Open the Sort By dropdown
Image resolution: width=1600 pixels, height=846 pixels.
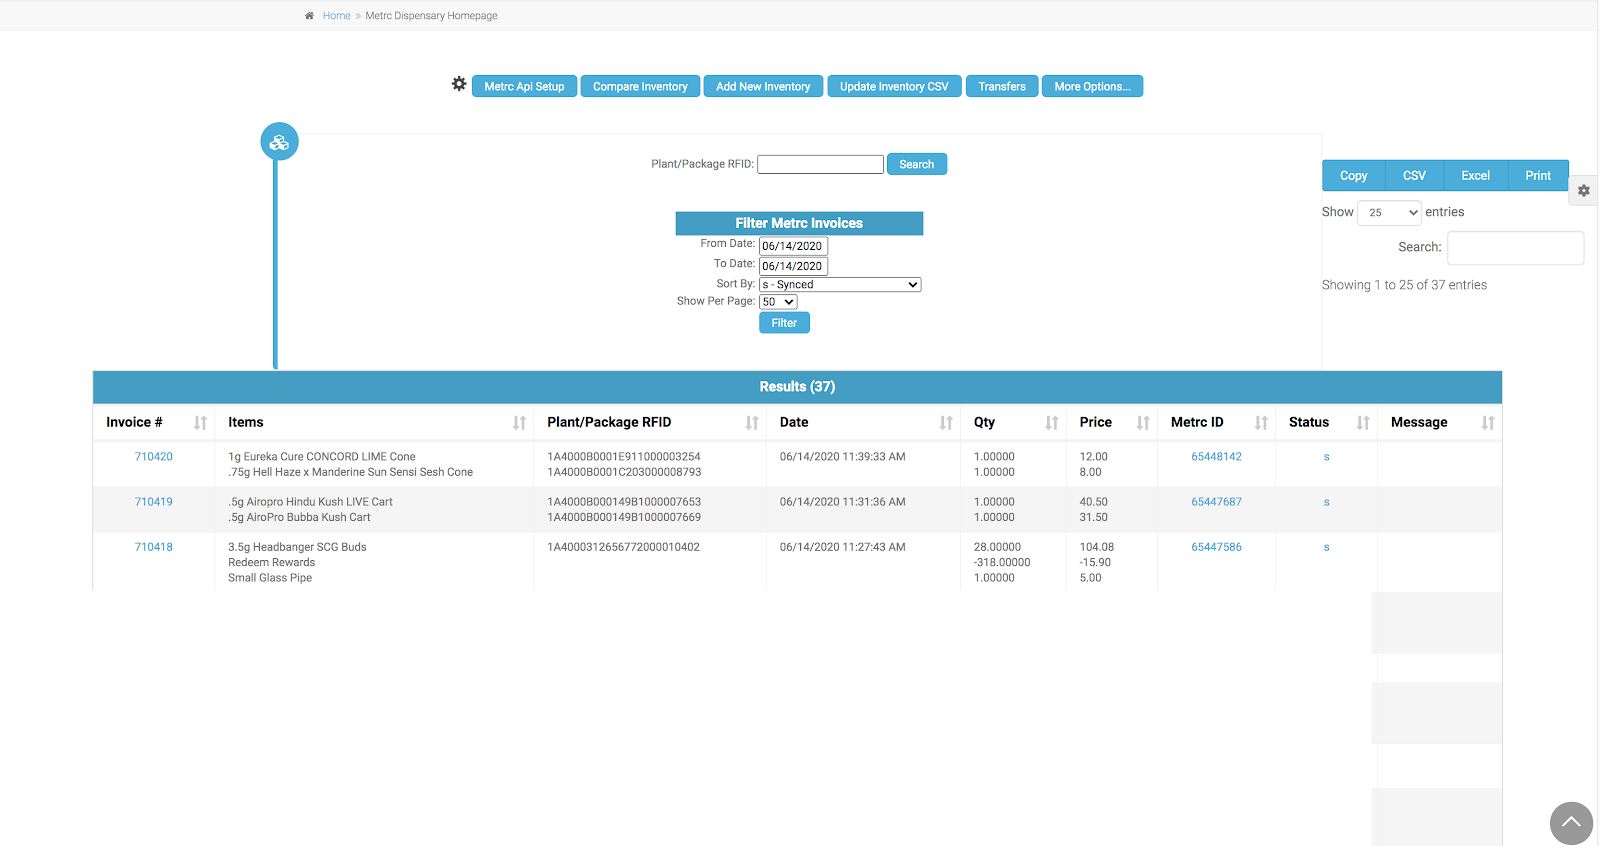click(x=840, y=285)
